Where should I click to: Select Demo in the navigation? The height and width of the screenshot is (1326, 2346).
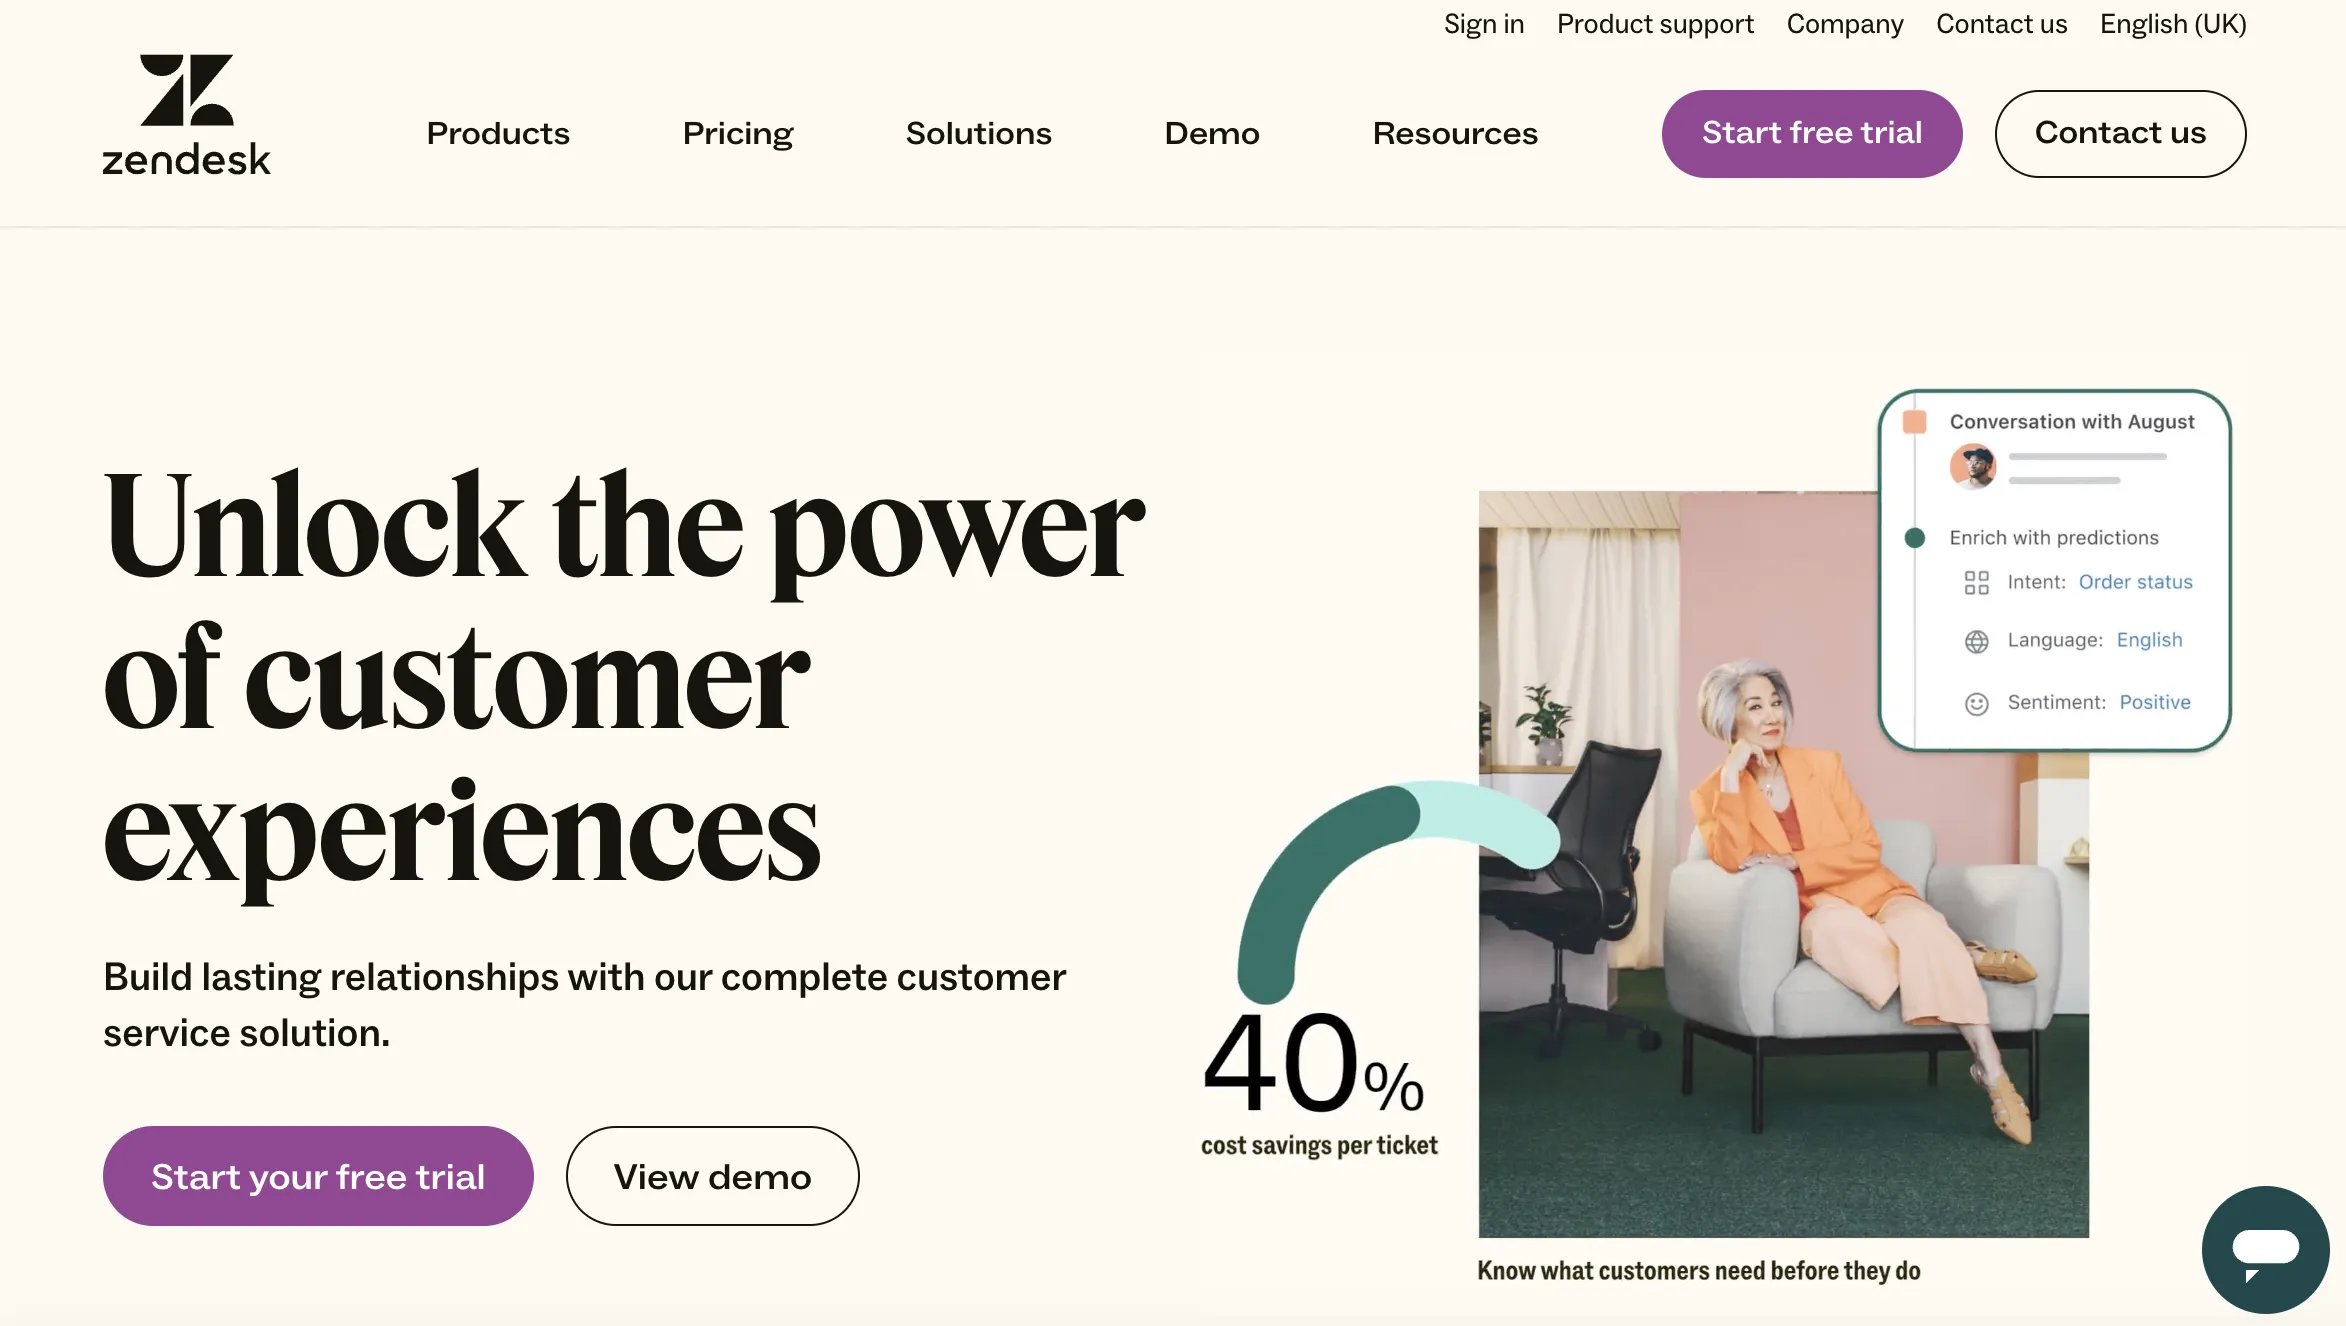[x=1211, y=133]
